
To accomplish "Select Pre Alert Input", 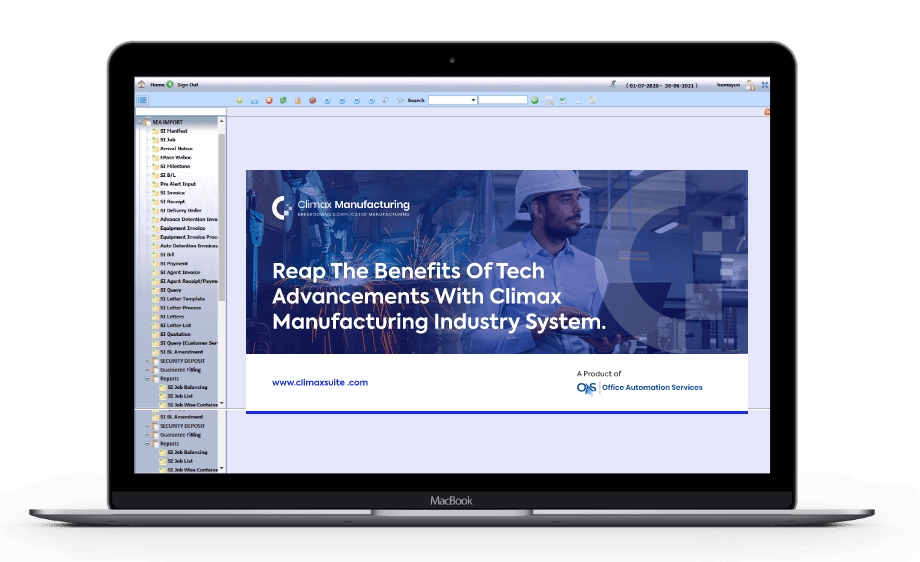I will (178, 184).
